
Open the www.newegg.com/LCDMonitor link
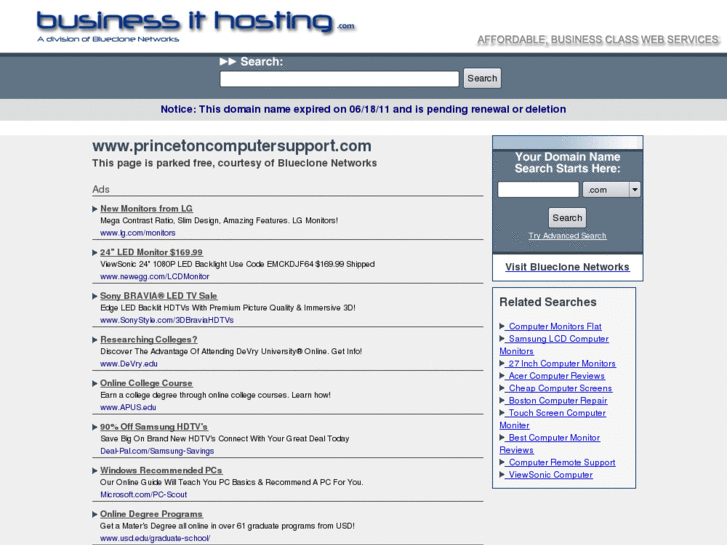tap(154, 276)
